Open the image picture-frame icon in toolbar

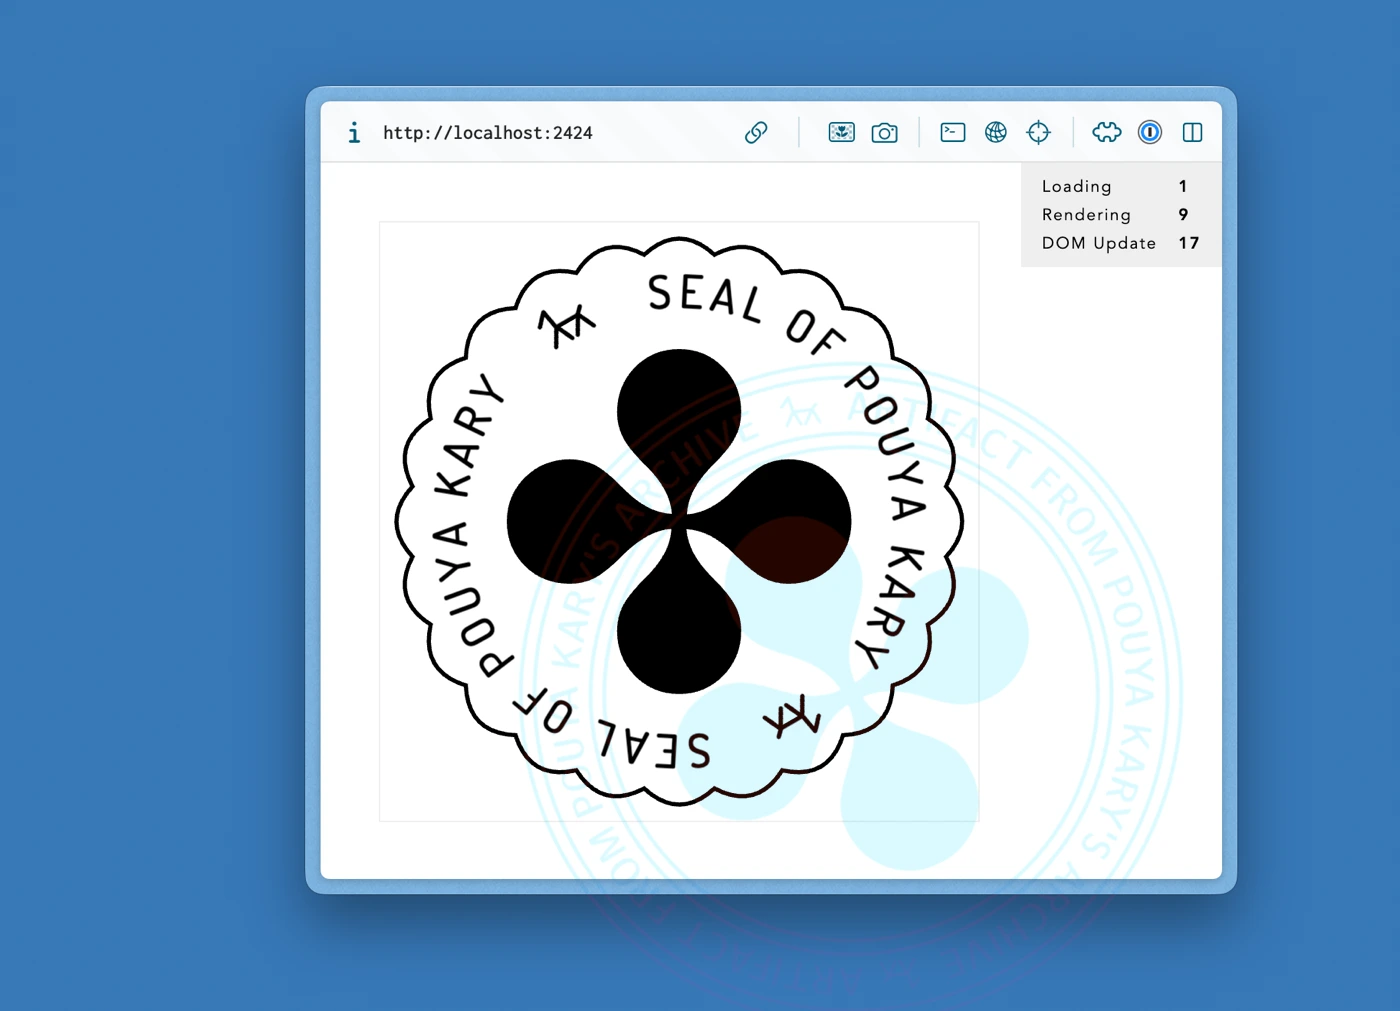(841, 133)
